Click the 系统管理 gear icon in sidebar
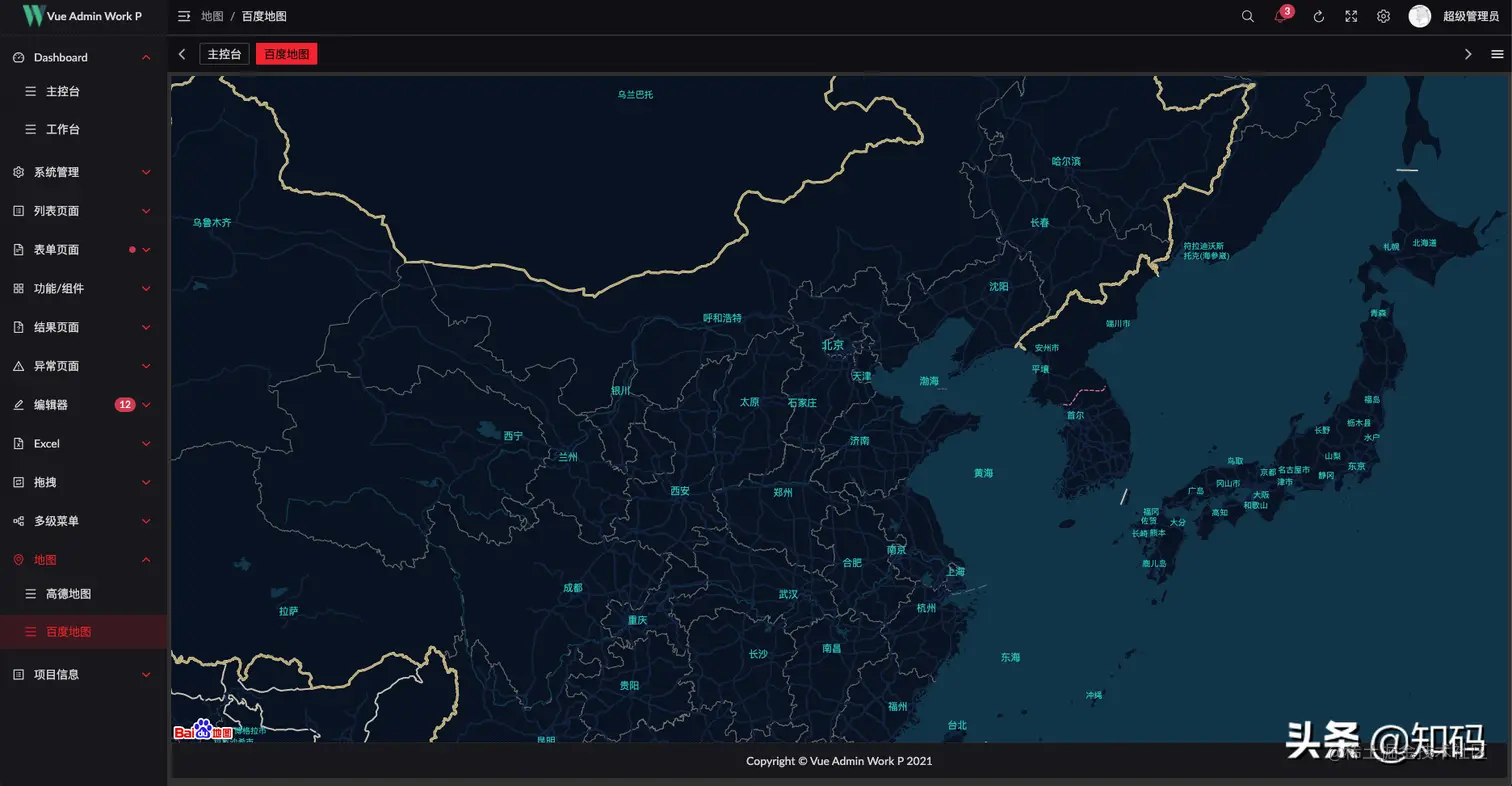The width and height of the screenshot is (1512, 786). [x=18, y=172]
